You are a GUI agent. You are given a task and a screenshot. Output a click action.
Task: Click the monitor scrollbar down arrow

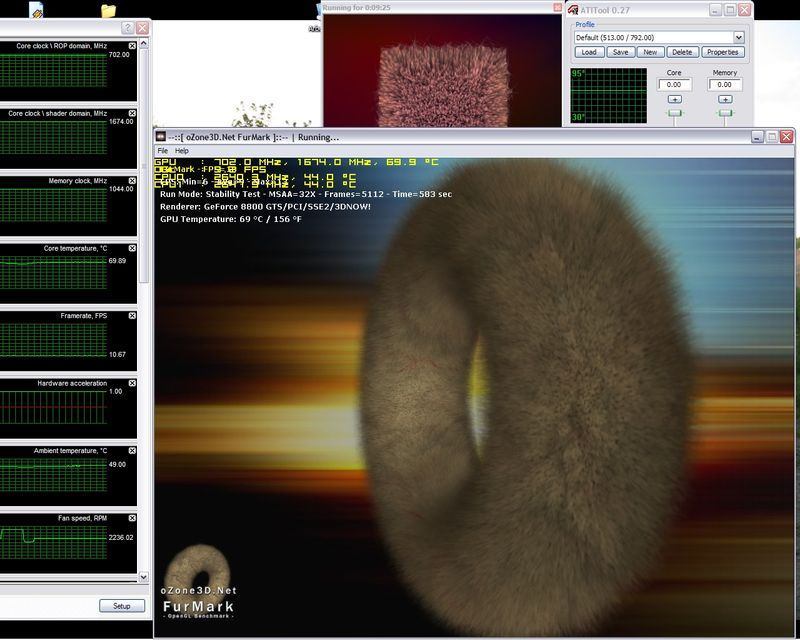[143, 577]
